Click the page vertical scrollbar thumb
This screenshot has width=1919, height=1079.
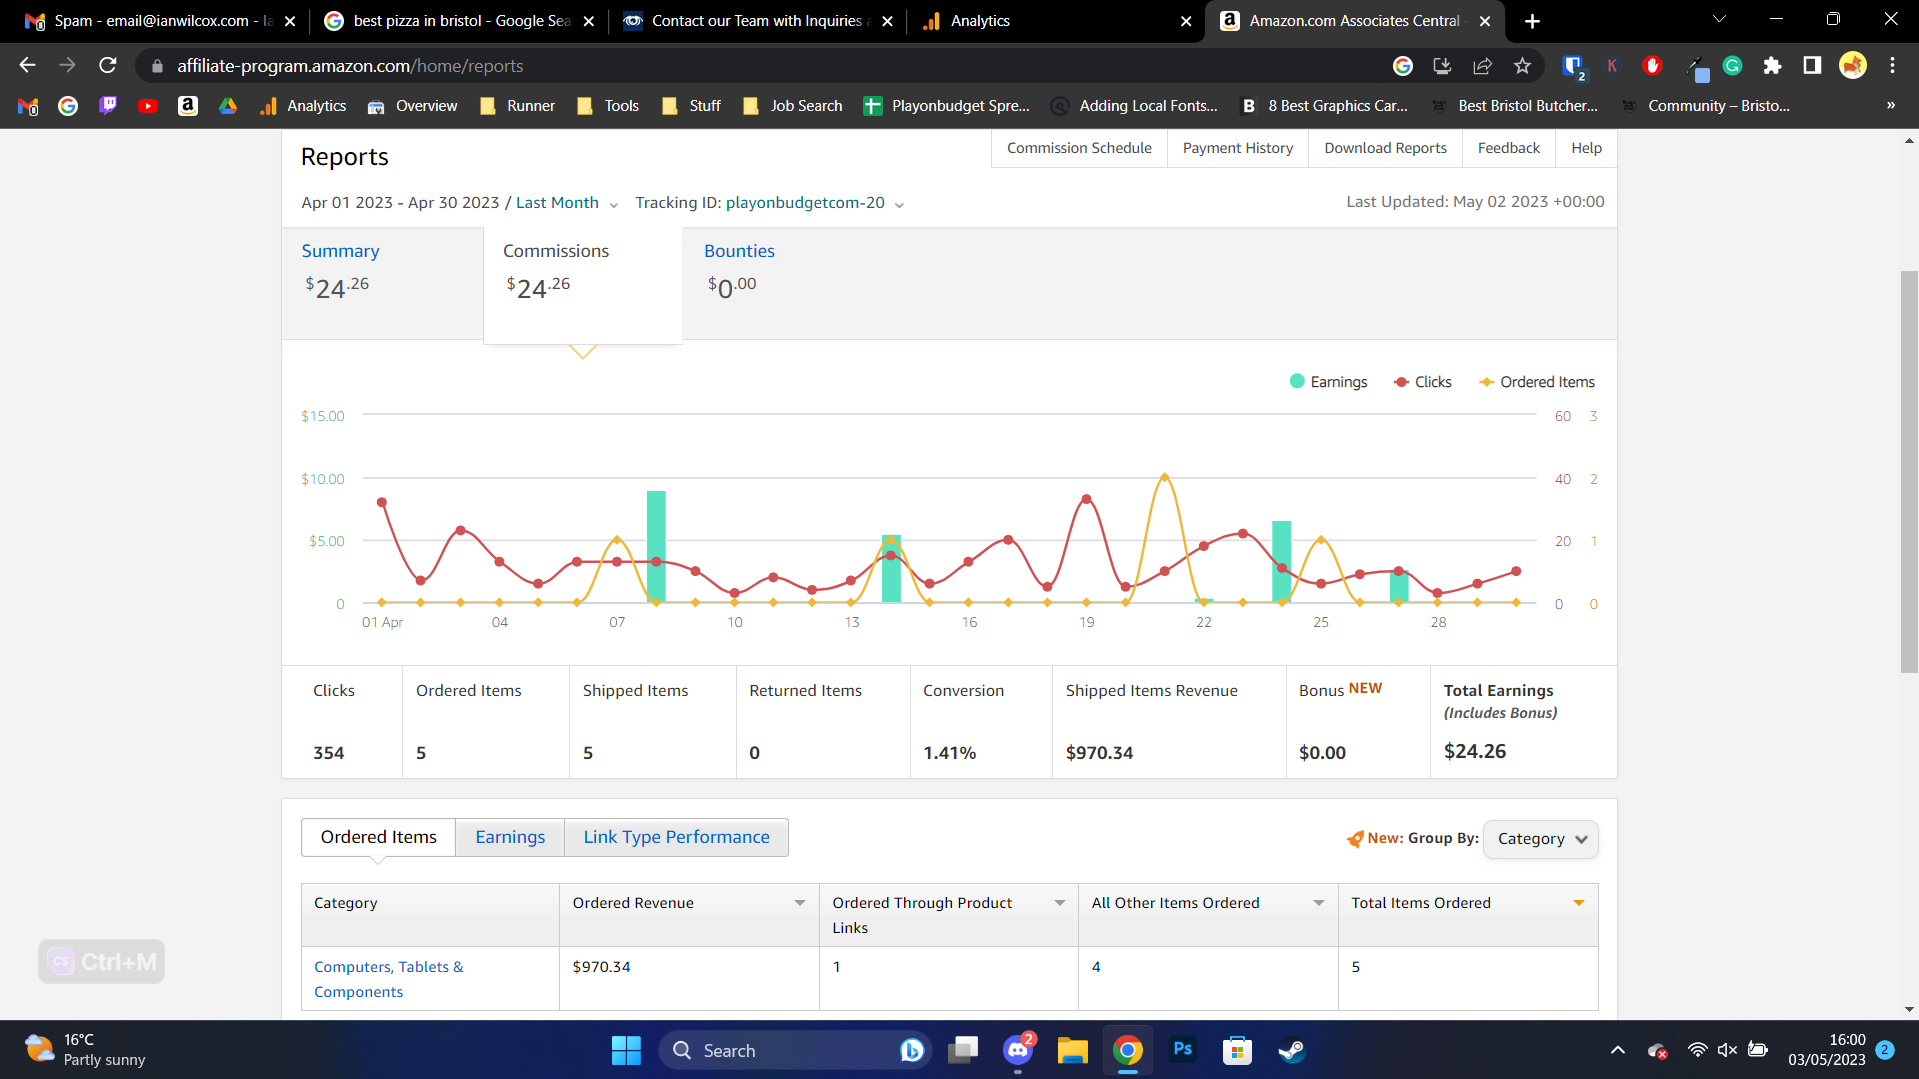click(x=1909, y=470)
